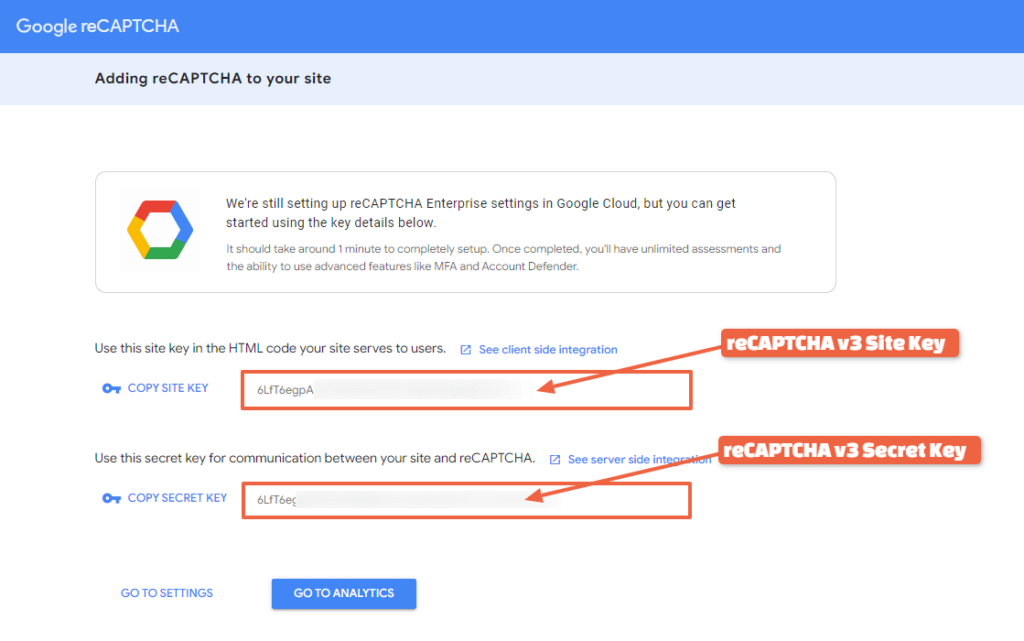1024x641 pixels.
Task: Open GO TO SETTINGS
Action: coord(166,593)
